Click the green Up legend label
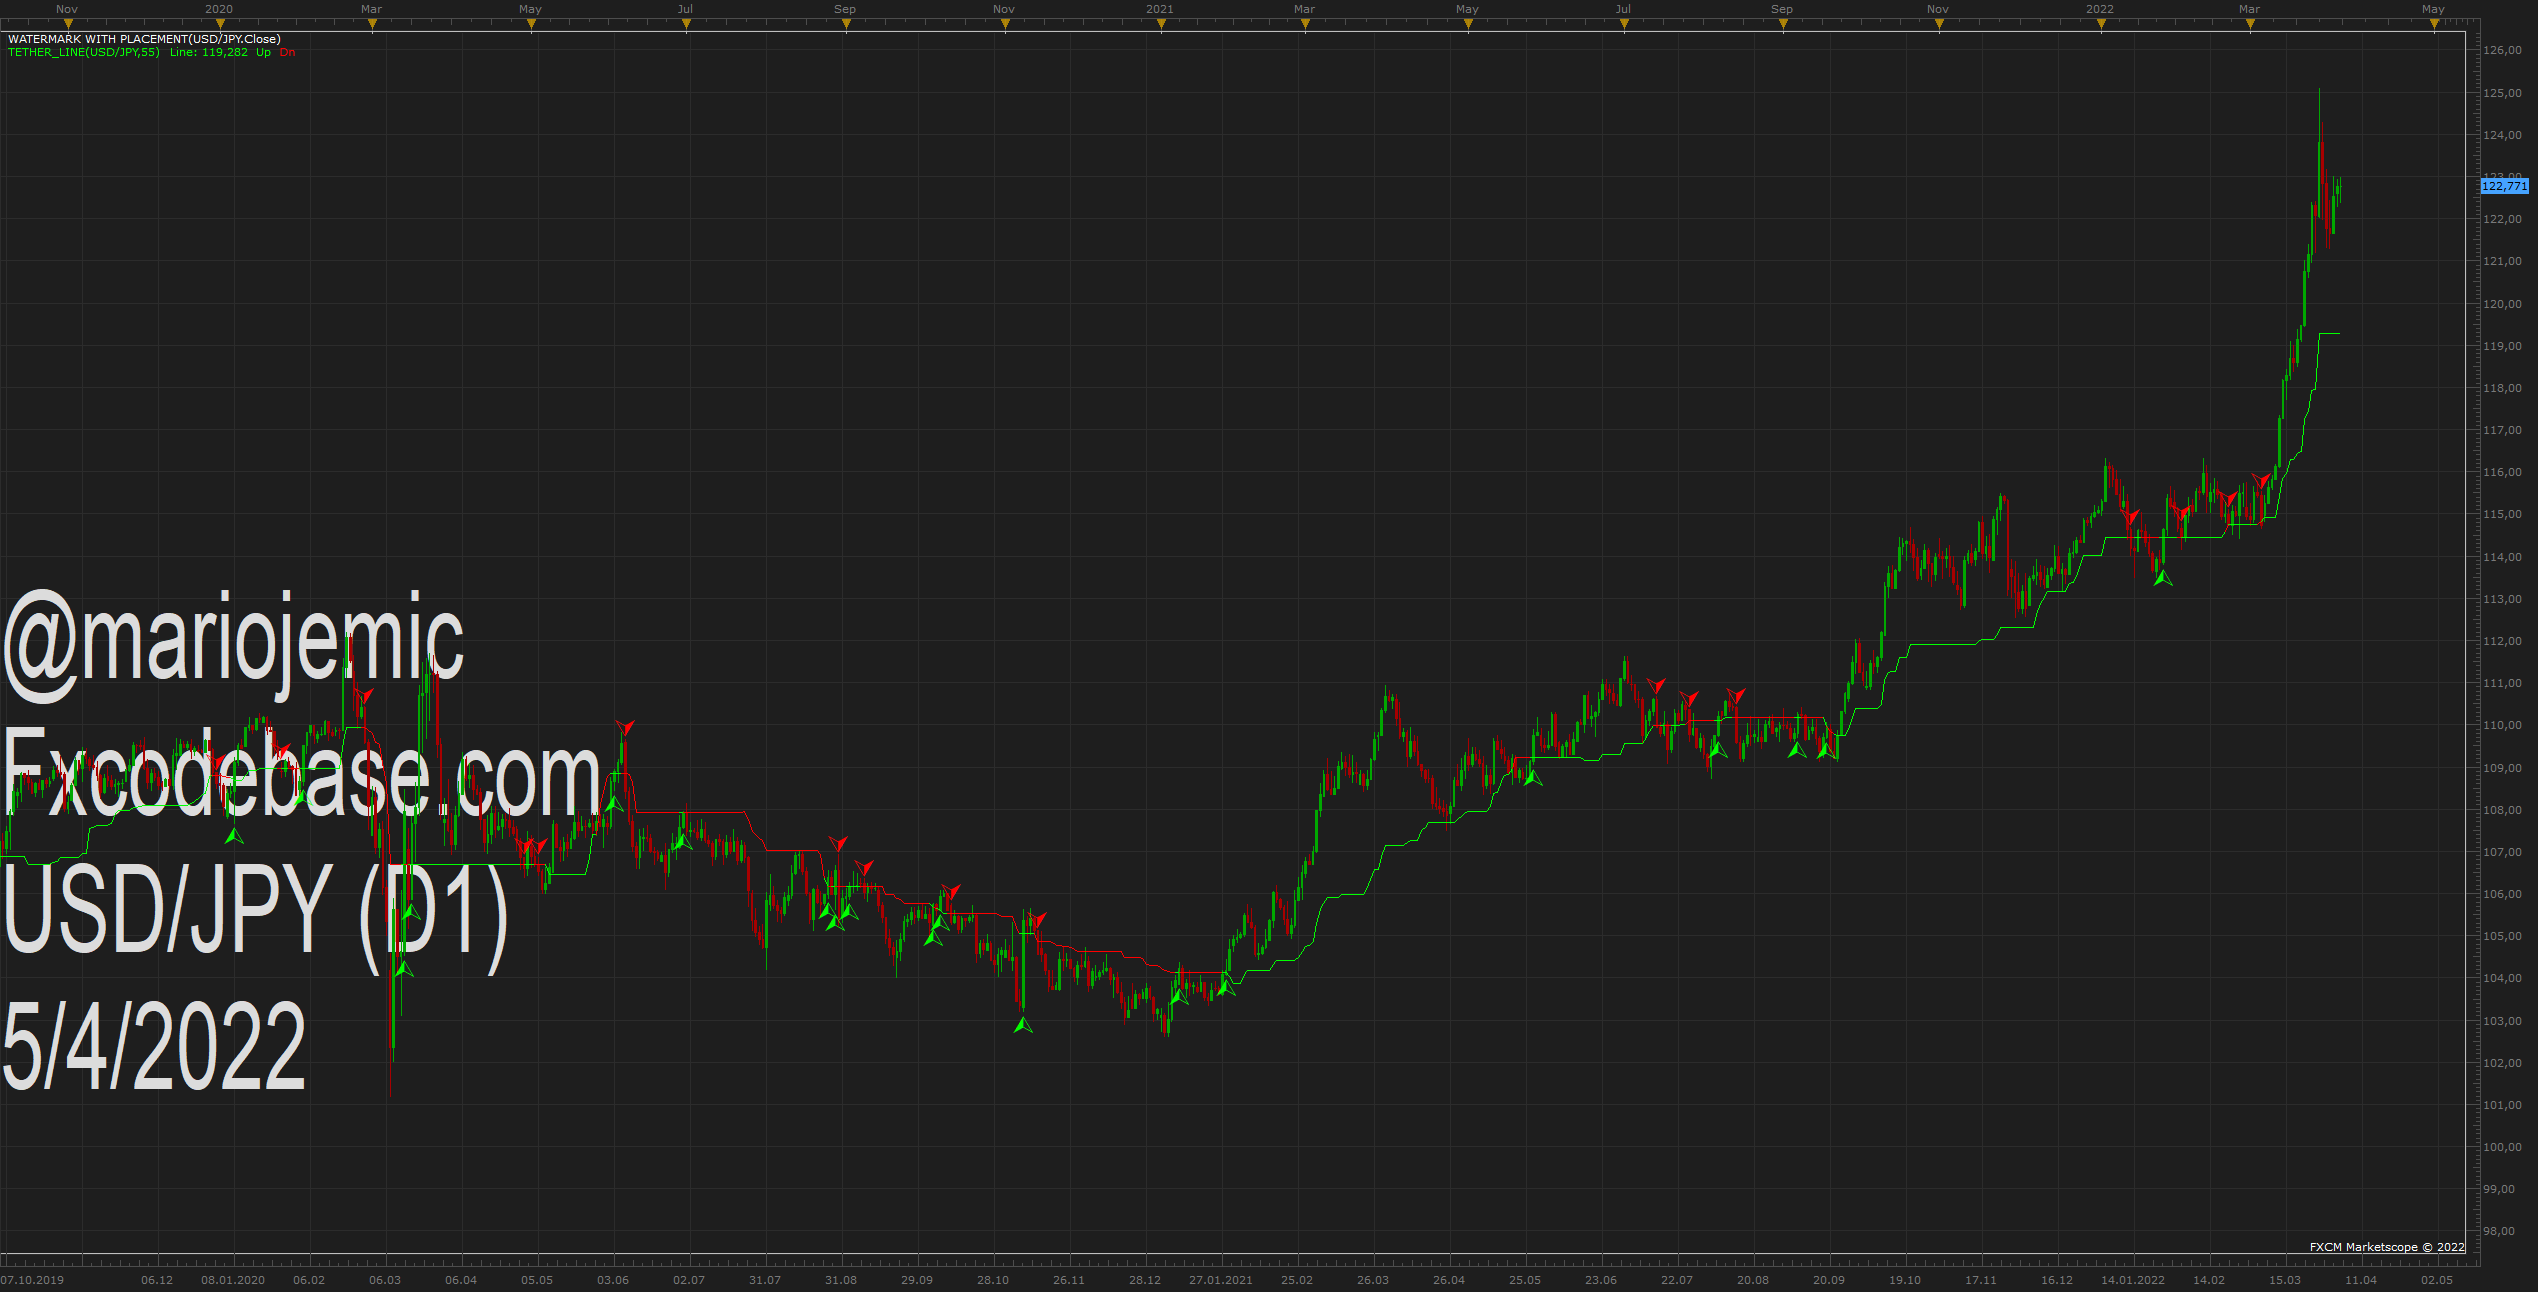Screen dimensions: 2538x1292 263,52
